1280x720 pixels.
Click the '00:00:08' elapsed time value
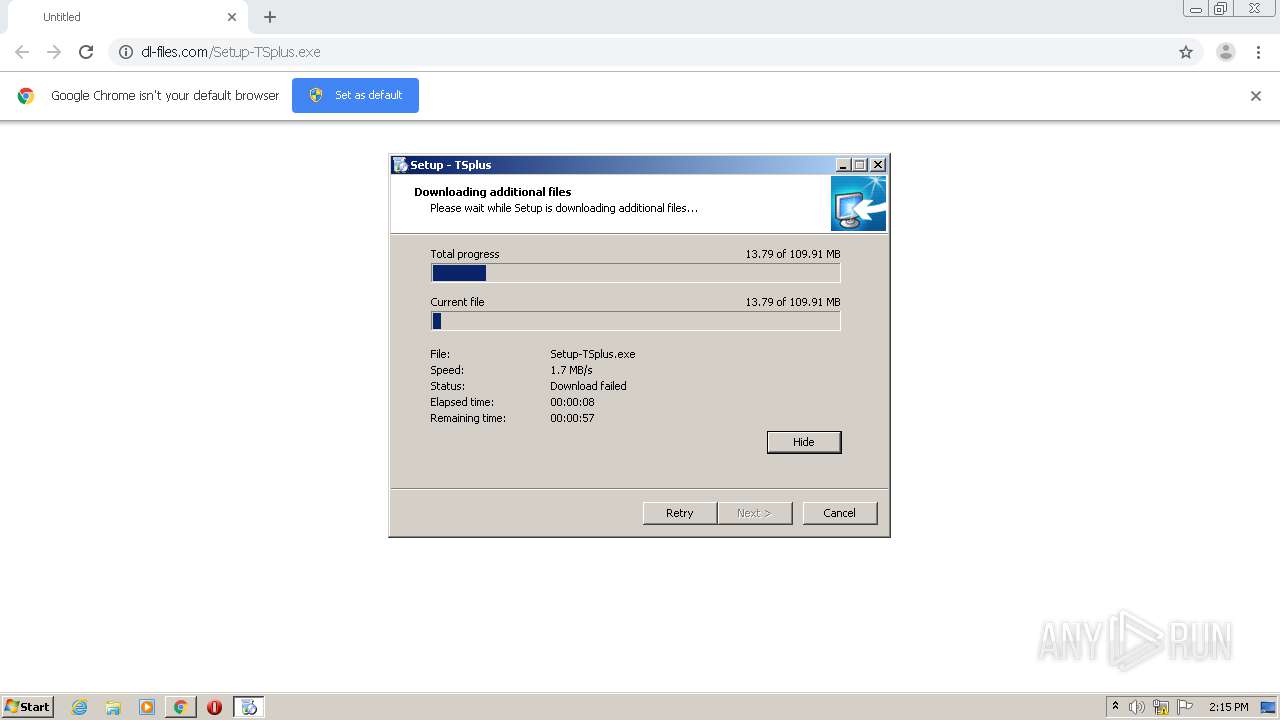click(572, 402)
